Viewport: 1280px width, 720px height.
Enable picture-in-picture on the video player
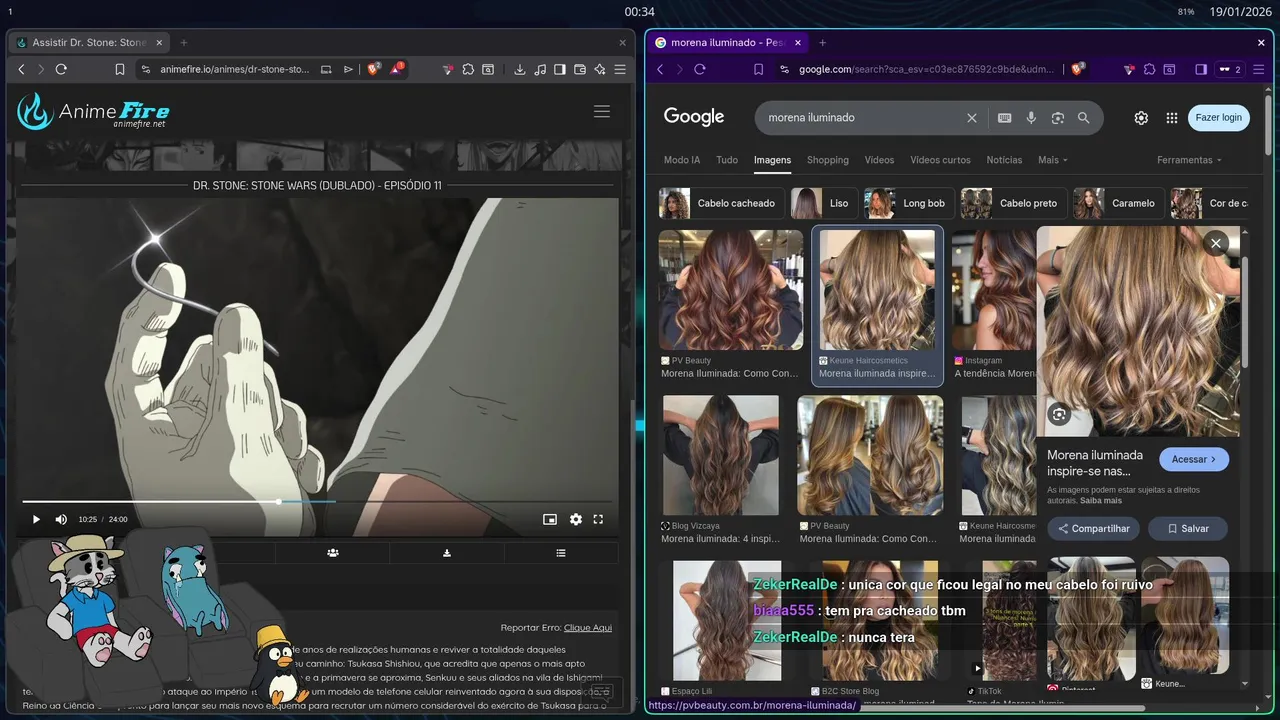549,519
